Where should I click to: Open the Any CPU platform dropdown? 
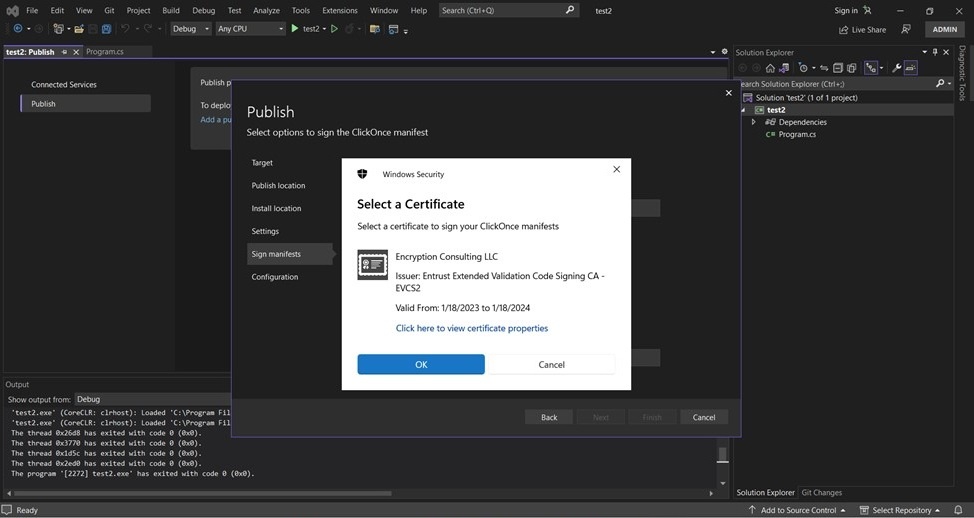click(250, 29)
